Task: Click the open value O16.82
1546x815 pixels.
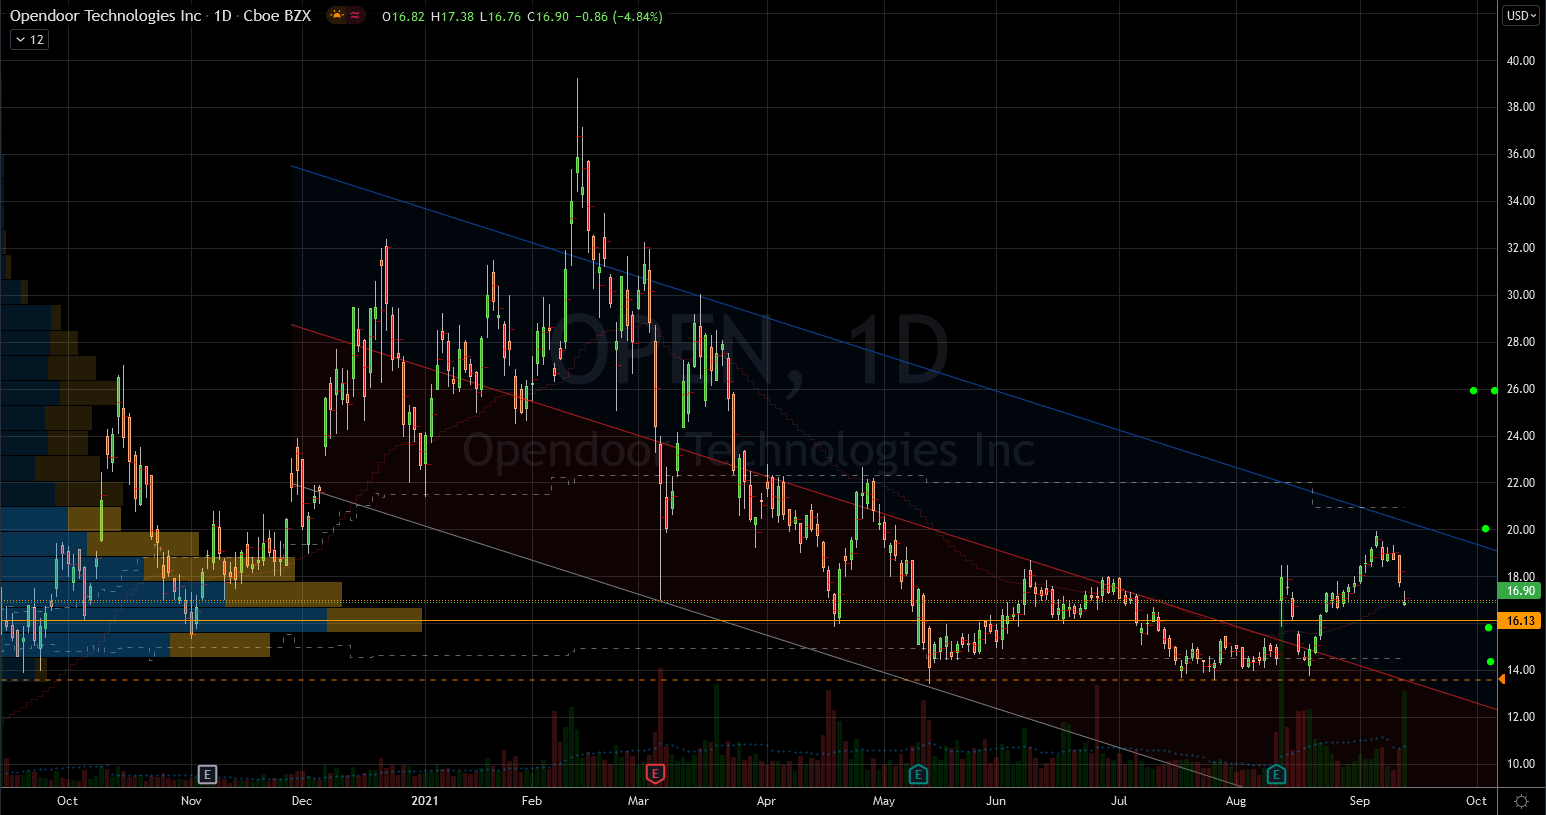Action: point(404,17)
